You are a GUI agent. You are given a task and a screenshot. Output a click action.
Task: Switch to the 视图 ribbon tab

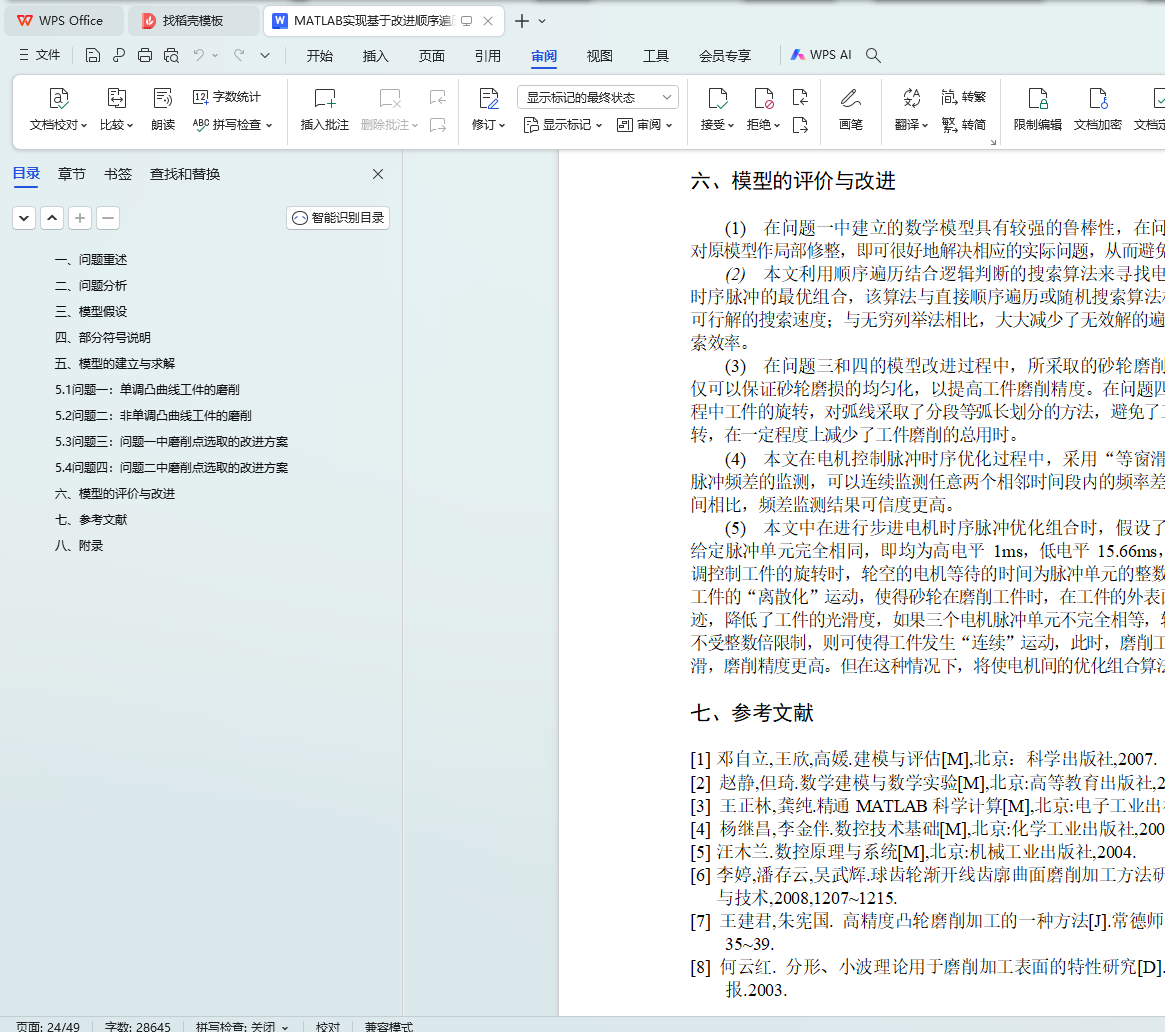tap(599, 56)
